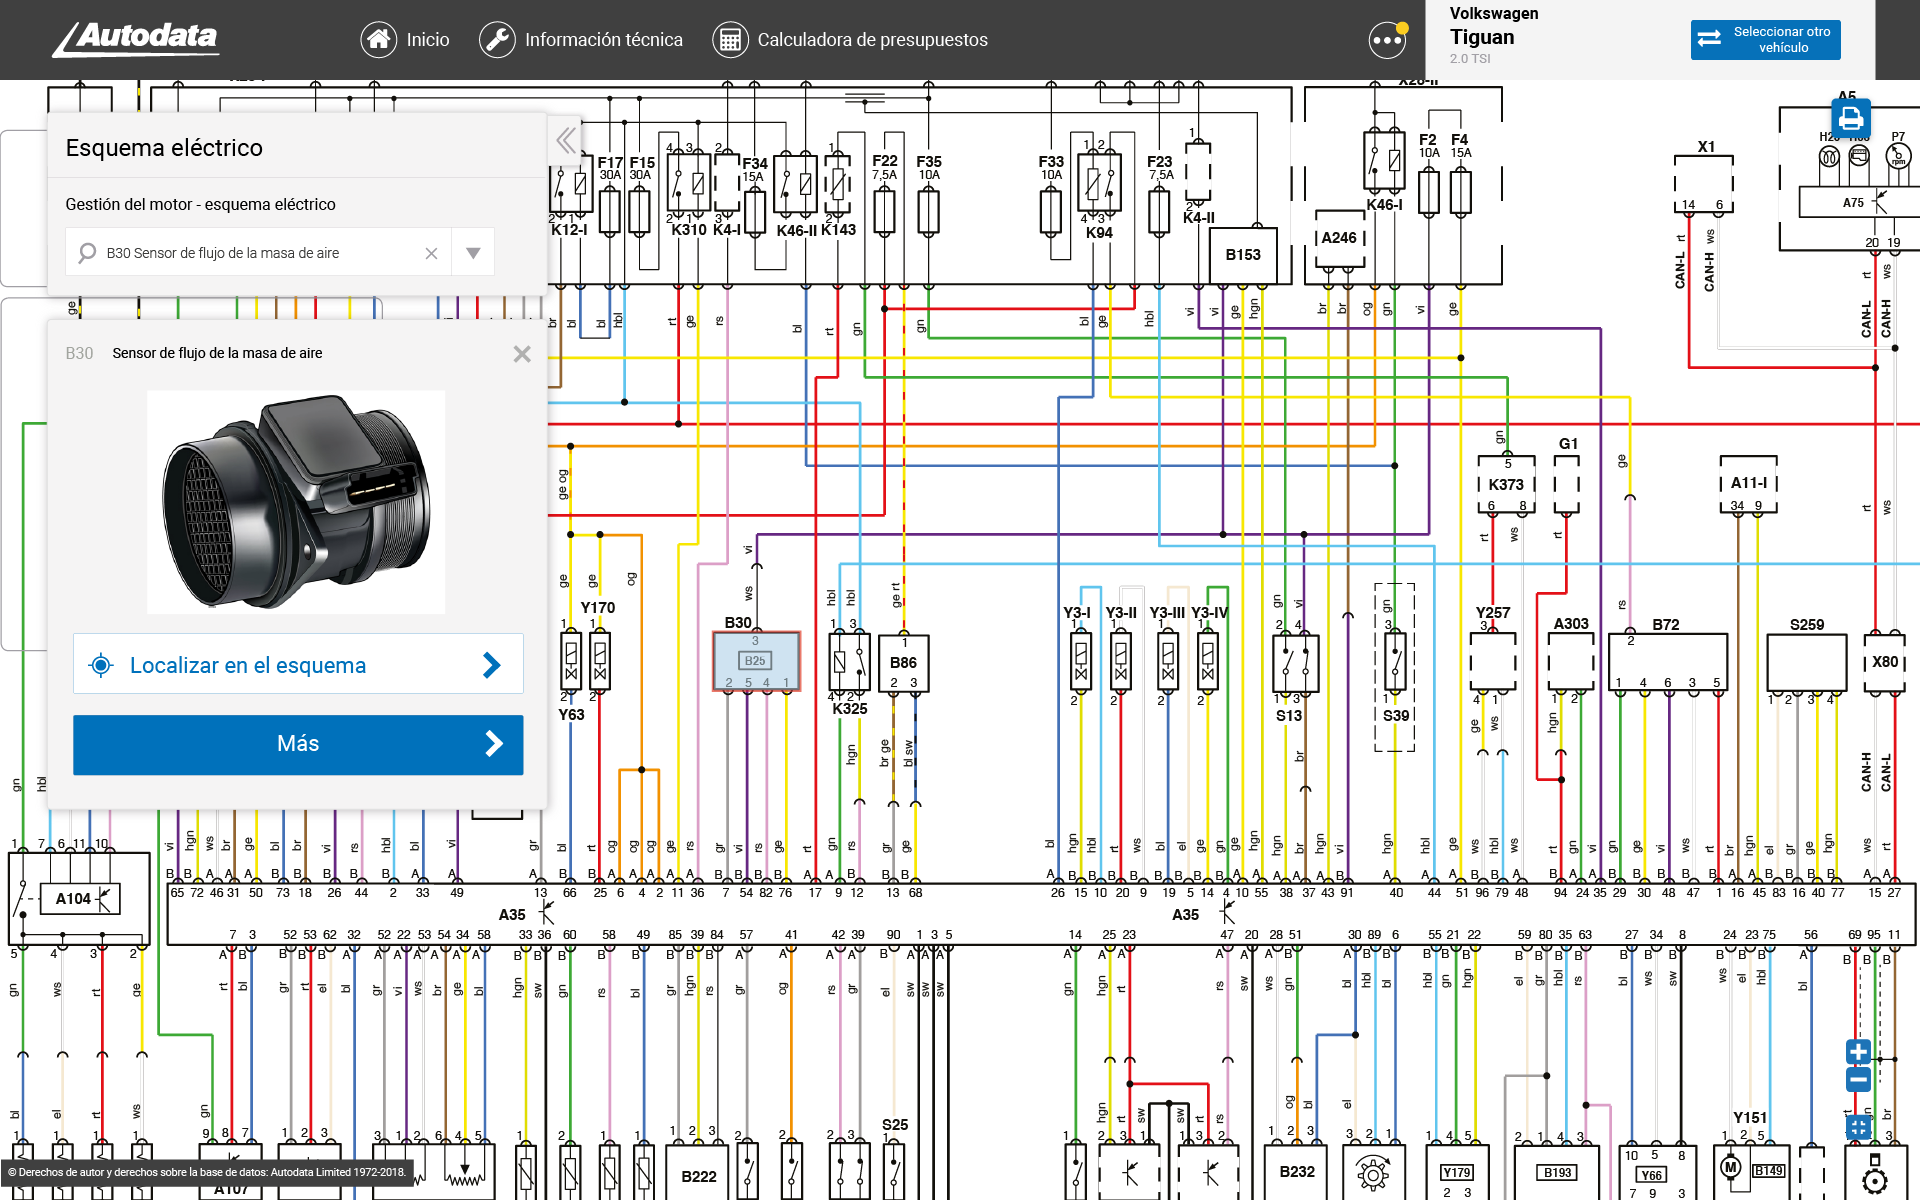Open the three-dots notifications menu
The image size is (1920, 1200).
tap(1387, 40)
